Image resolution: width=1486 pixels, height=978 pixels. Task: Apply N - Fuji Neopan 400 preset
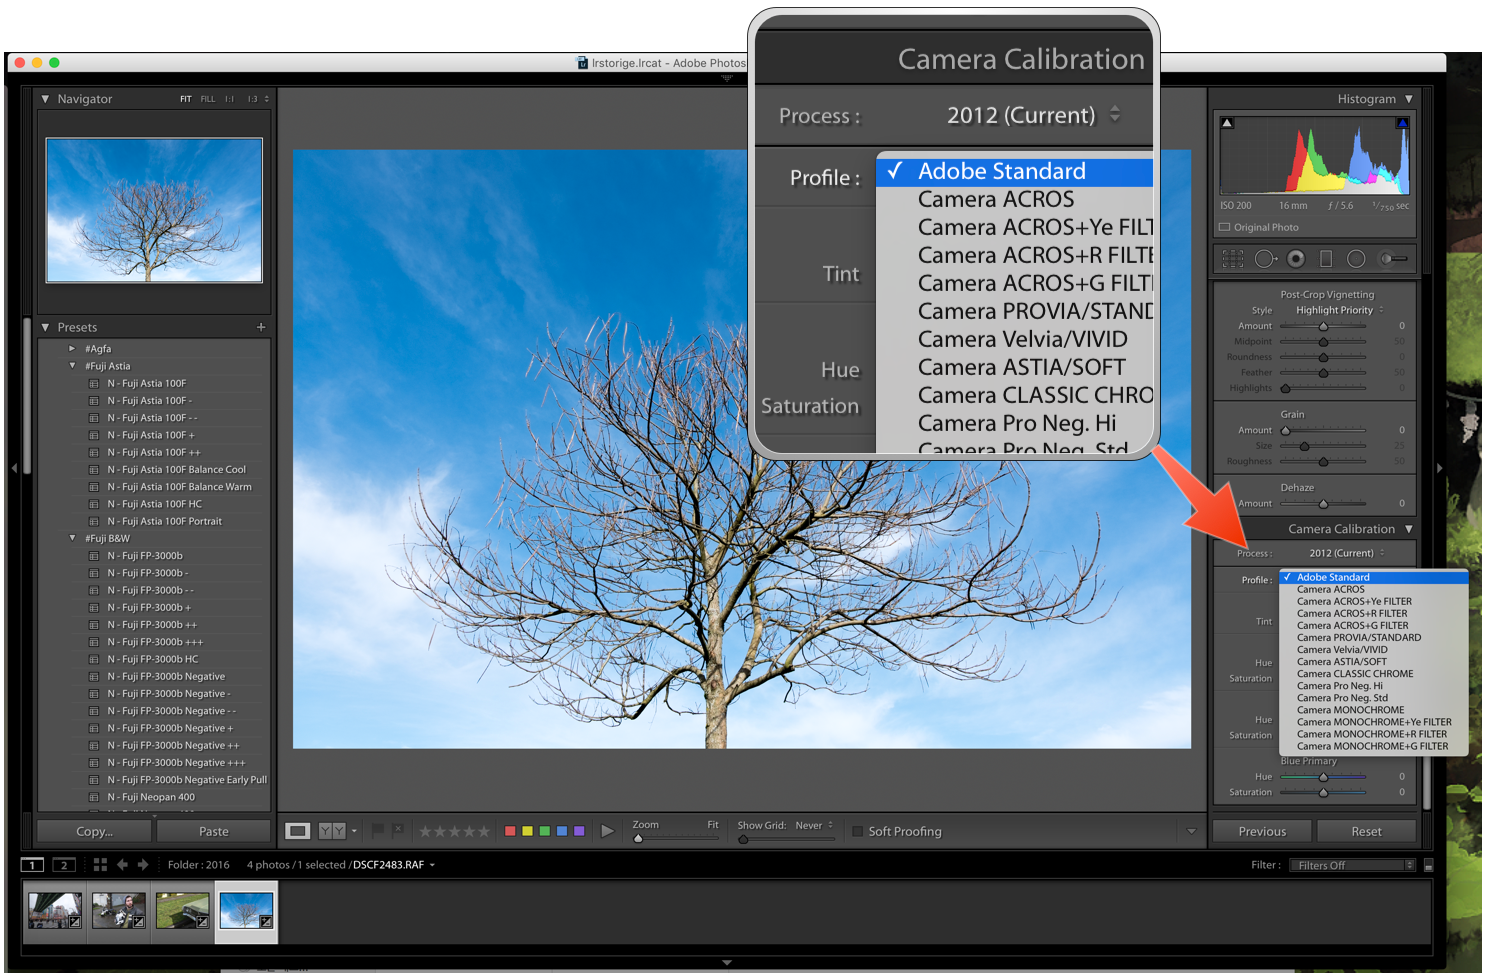point(152,797)
